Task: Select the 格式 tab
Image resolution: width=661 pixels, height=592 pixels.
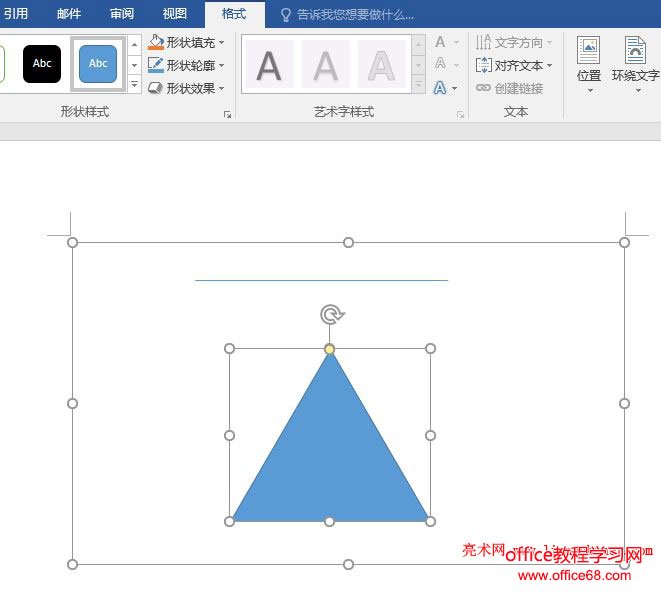Action: tap(234, 14)
